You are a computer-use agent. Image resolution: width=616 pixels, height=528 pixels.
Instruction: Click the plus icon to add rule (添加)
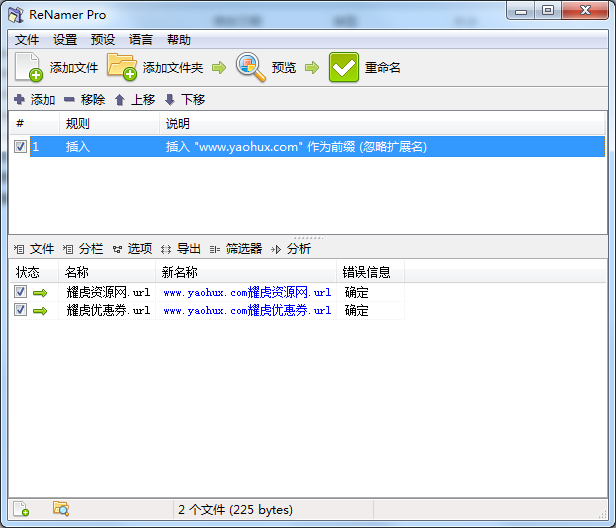(19, 100)
